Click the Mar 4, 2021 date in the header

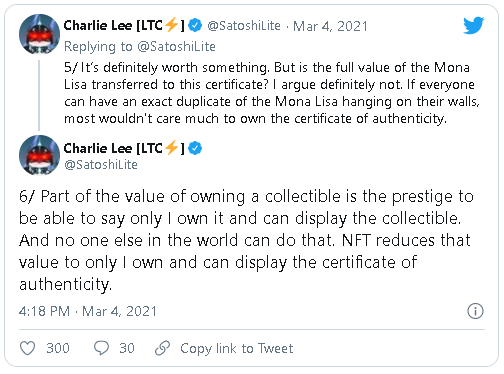330,26
